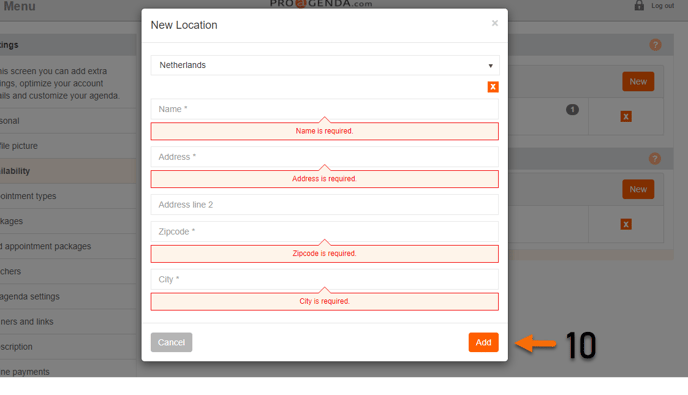Open the upper orange question mark help
Image resolution: width=688 pixels, height=395 pixels.
[x=655, y=45]
